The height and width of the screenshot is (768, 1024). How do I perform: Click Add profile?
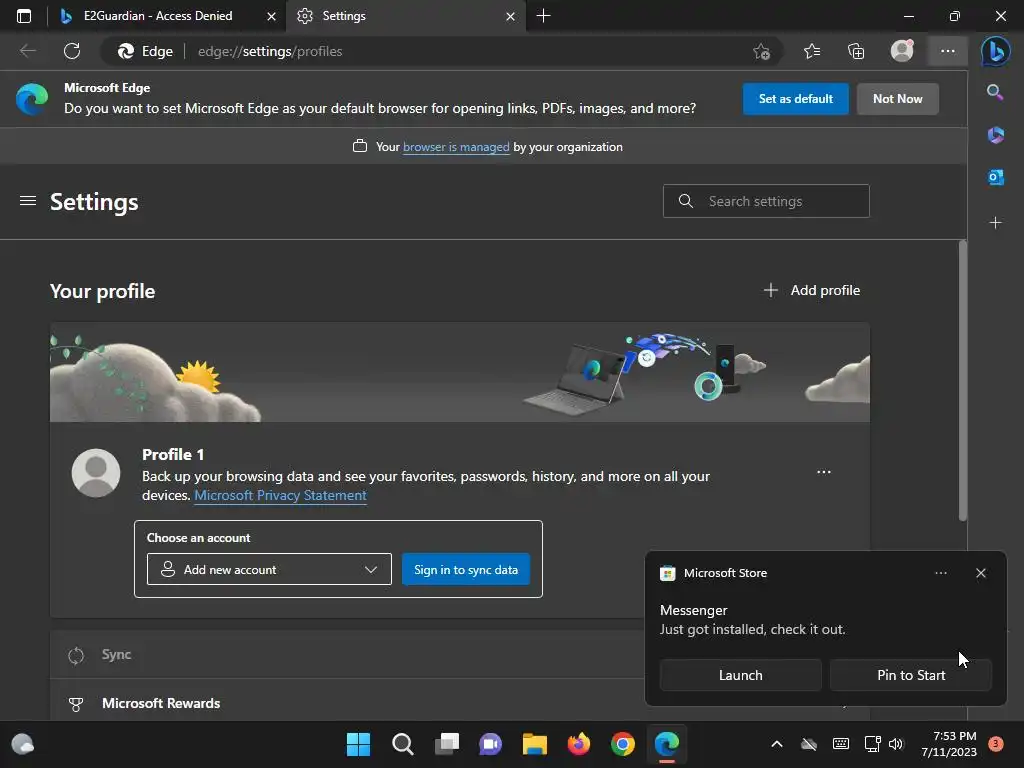pos(812,290)
